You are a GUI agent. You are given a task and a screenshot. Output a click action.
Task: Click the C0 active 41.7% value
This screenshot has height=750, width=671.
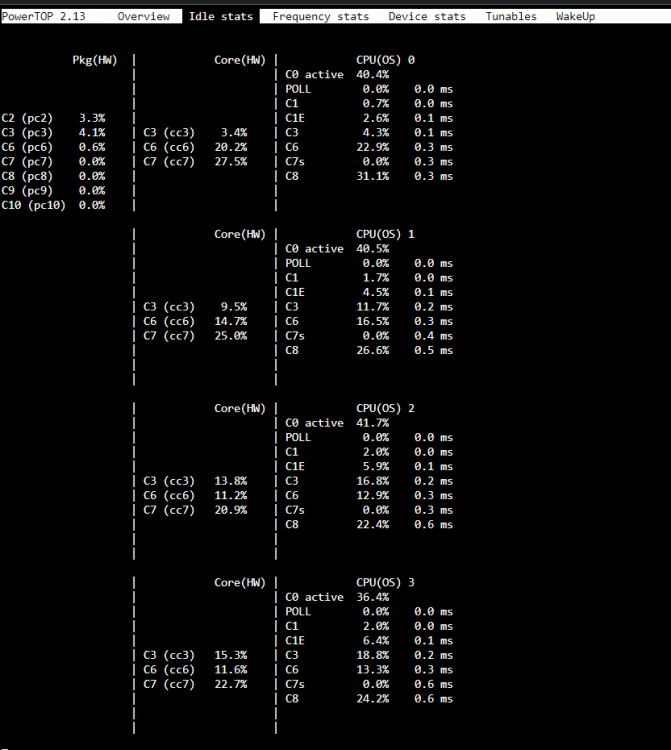click(x=373, y=423)
